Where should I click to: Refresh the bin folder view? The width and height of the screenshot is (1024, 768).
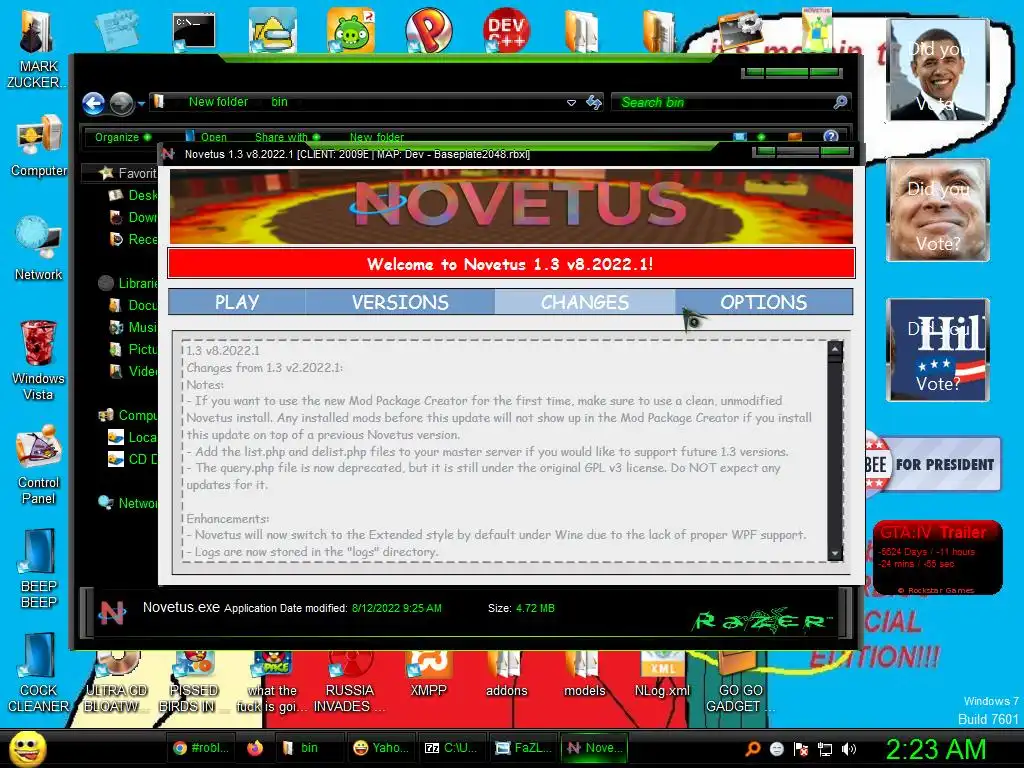[x=594, y=103]
